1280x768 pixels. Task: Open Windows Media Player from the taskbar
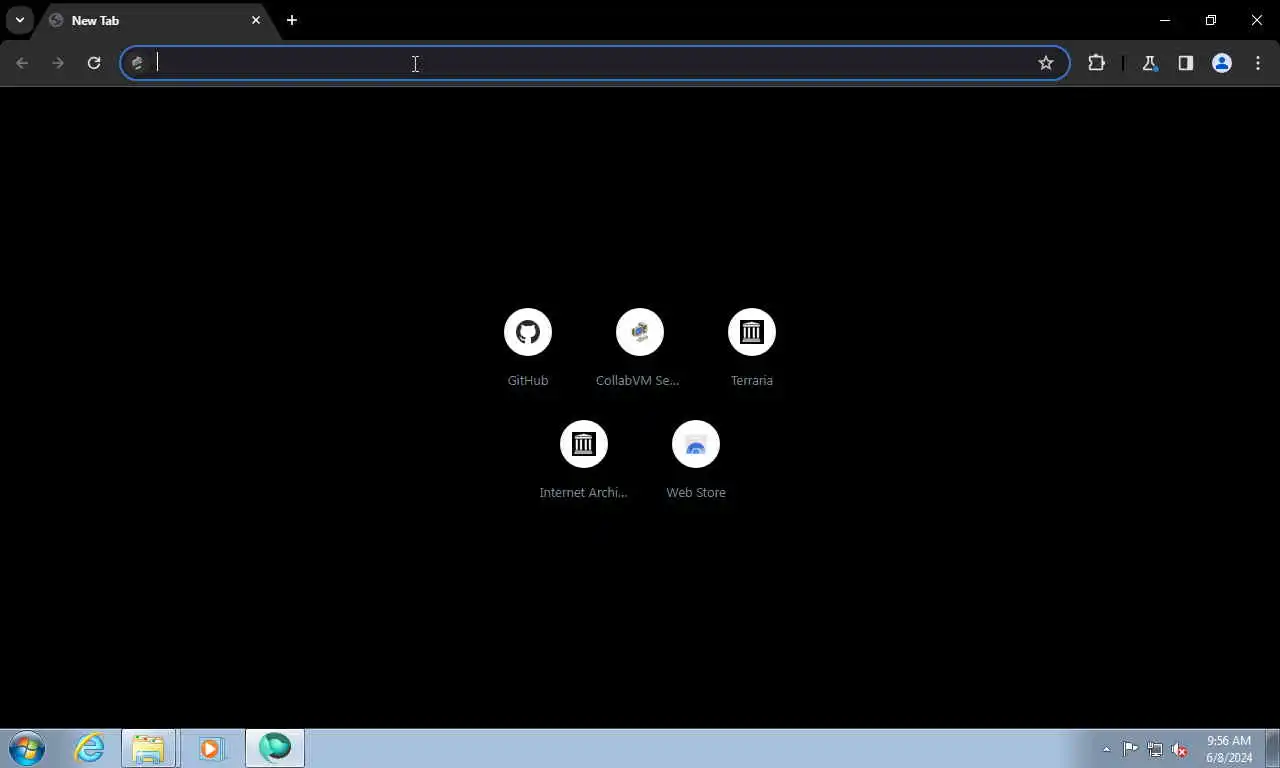click(211, 748)
